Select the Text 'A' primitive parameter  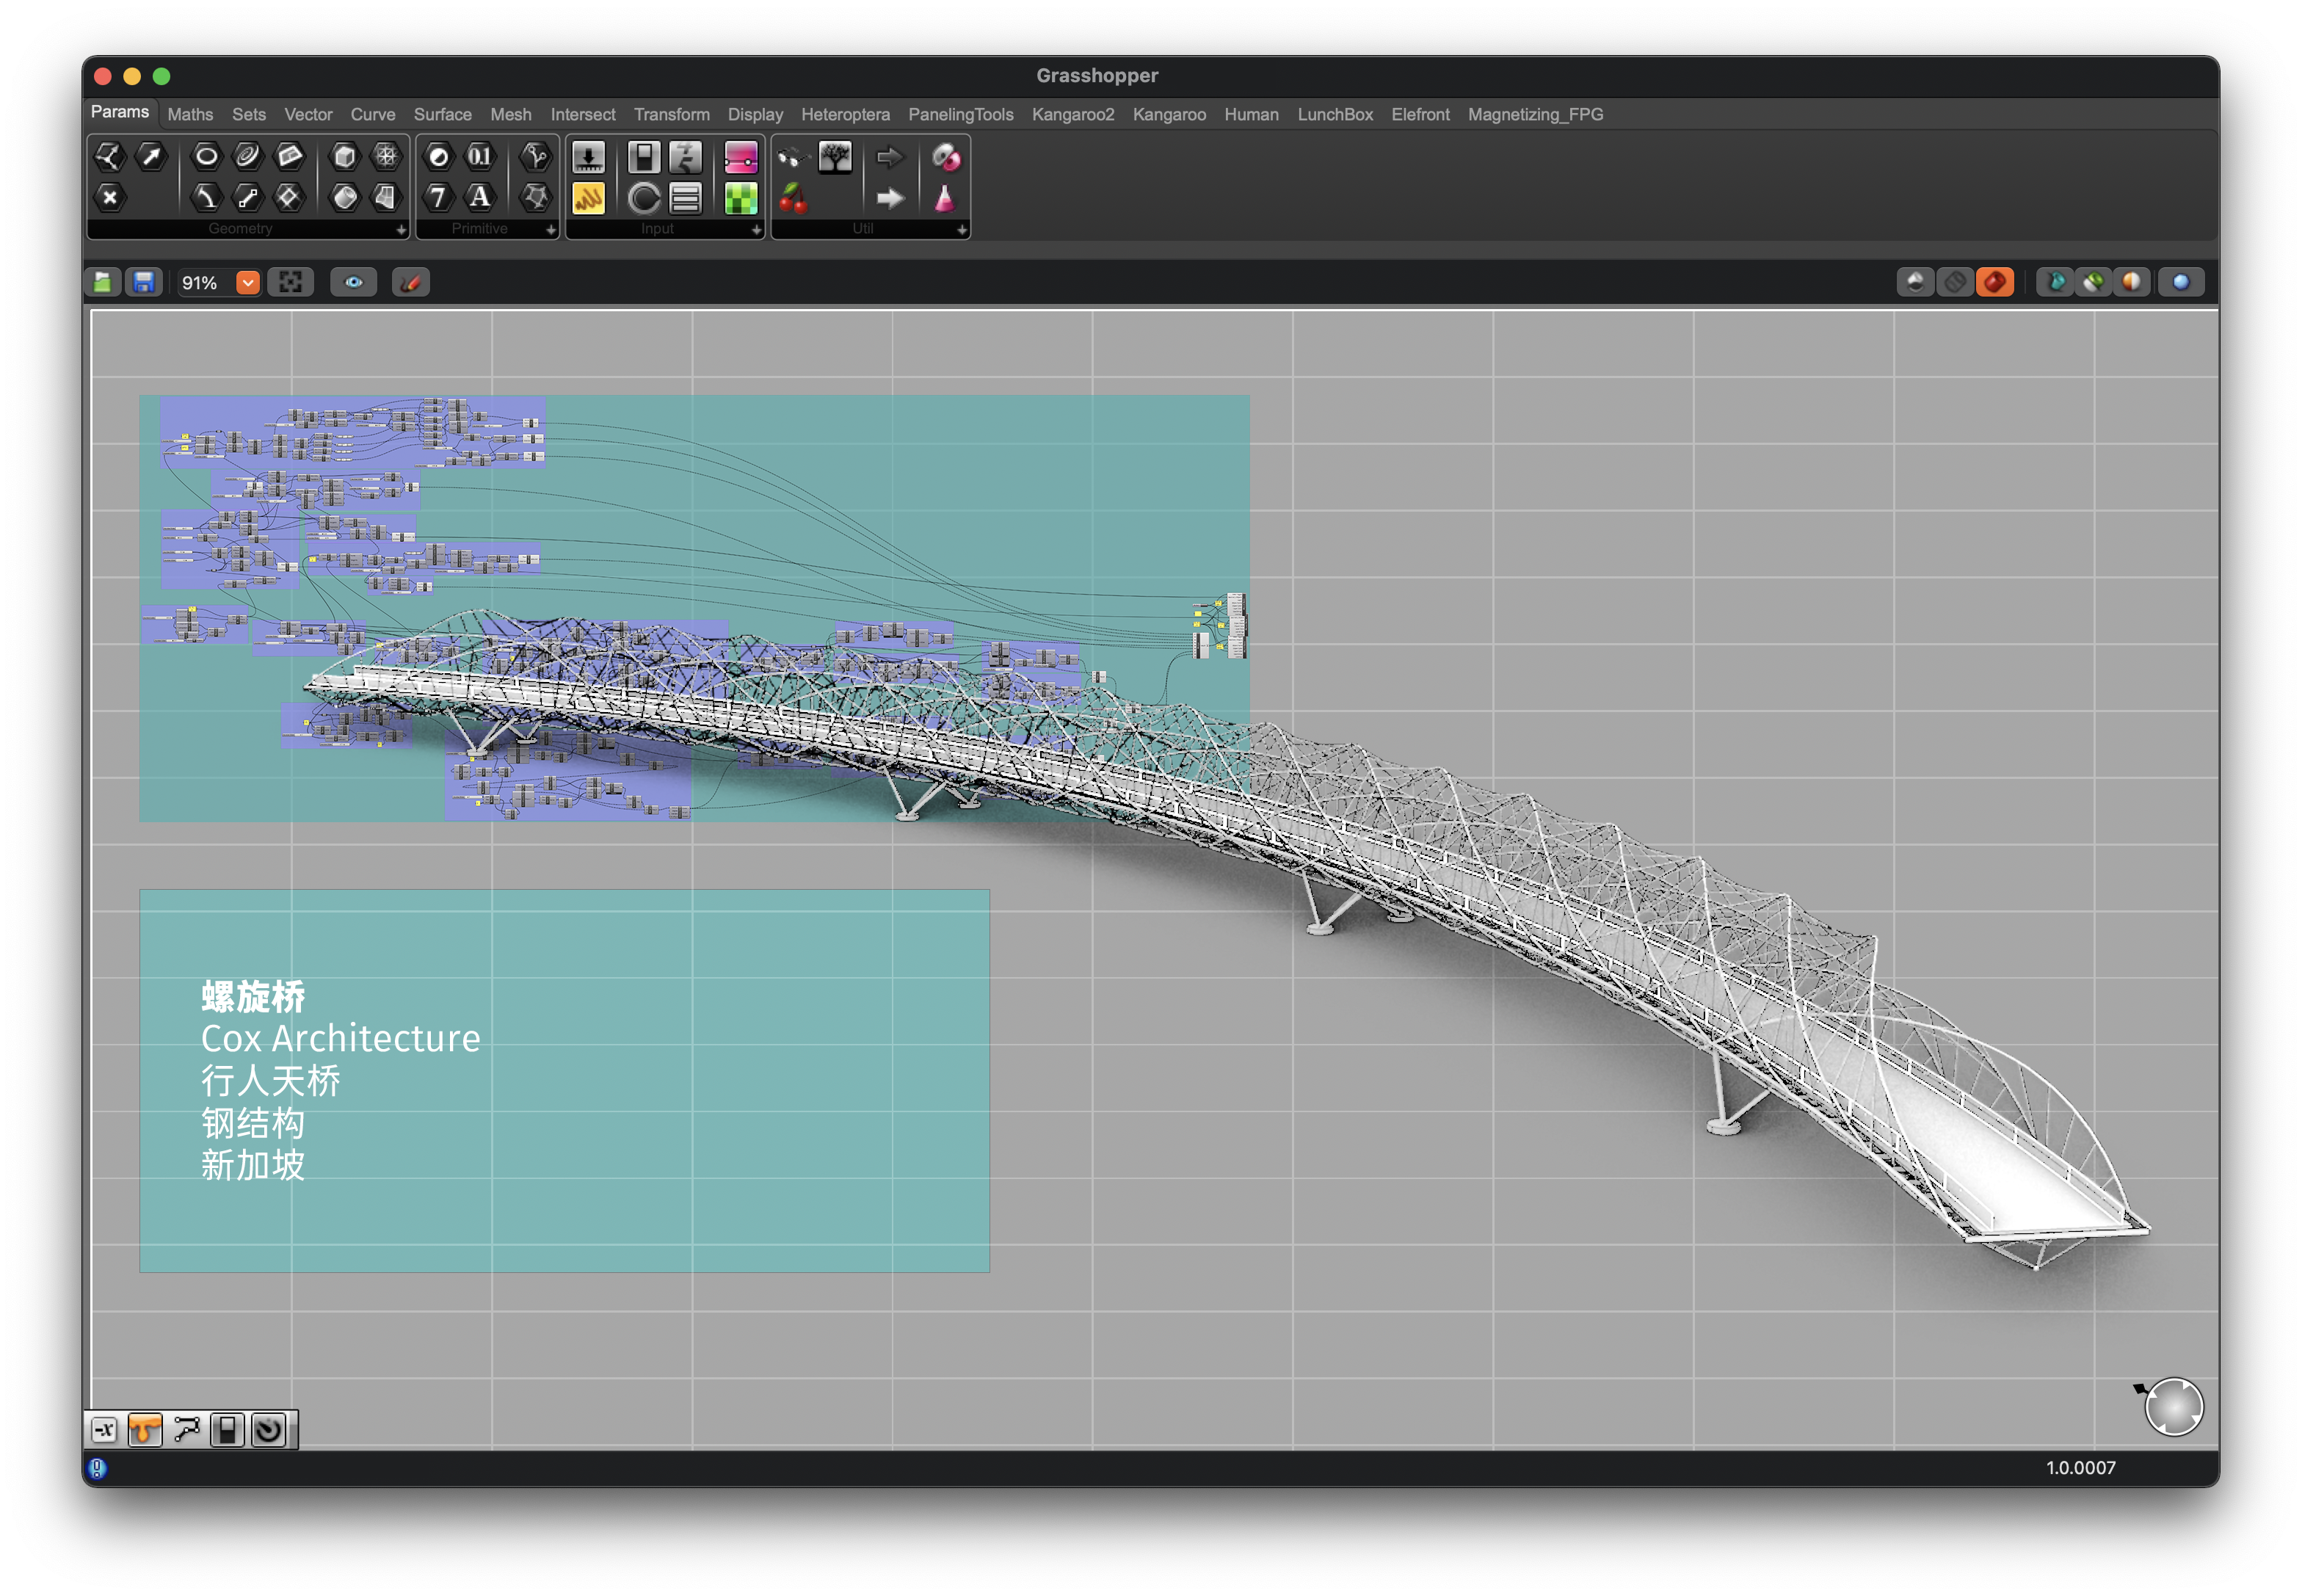[480, 197]
